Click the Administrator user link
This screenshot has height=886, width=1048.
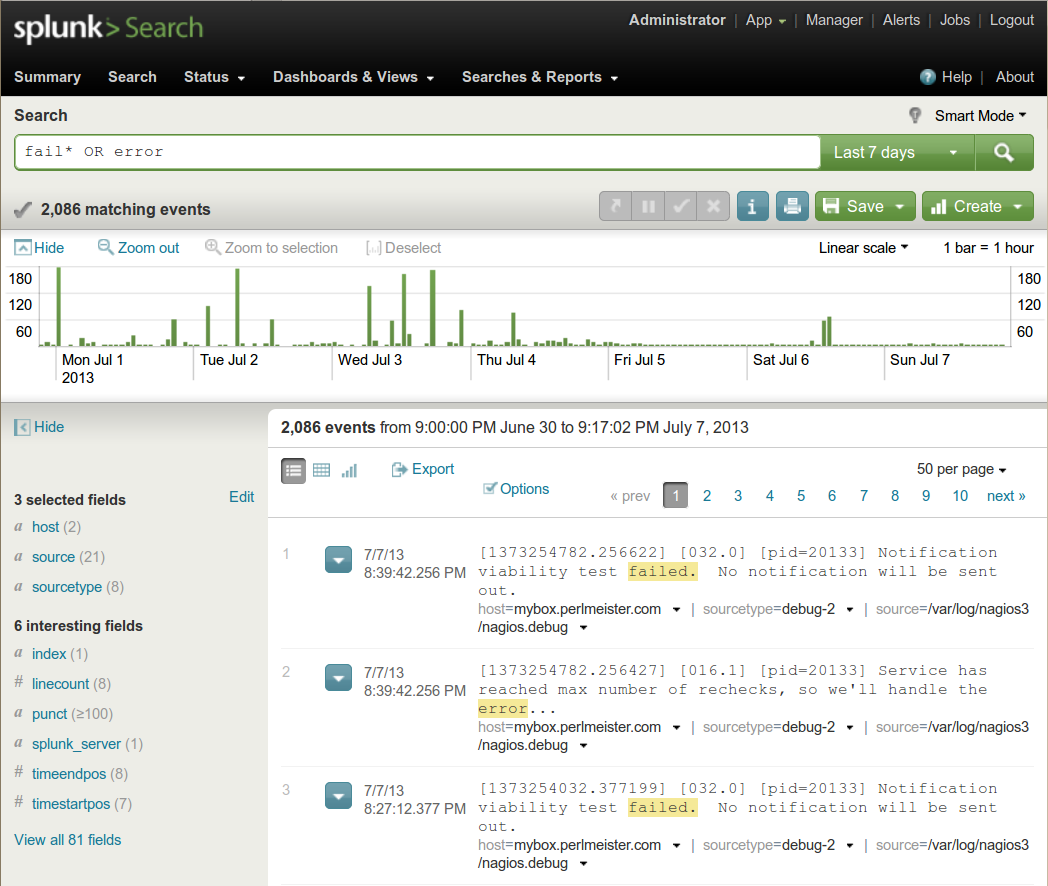point(677,21)
